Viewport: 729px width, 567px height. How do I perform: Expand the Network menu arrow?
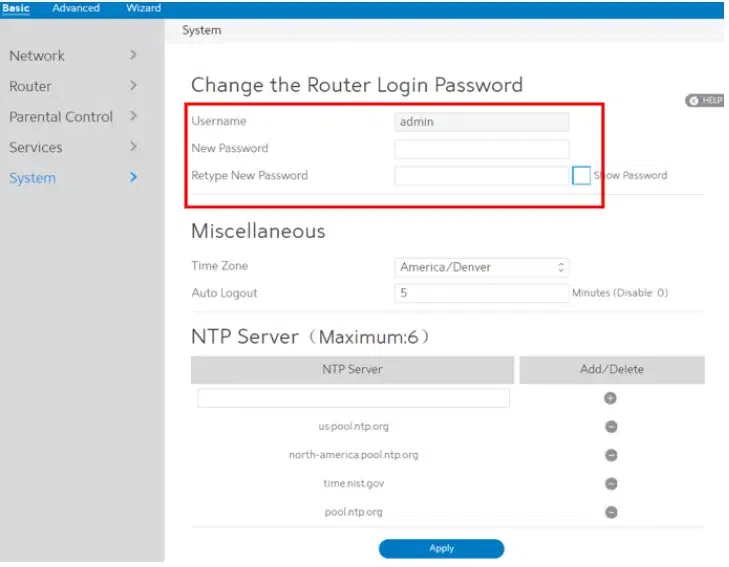coord(133,55)
